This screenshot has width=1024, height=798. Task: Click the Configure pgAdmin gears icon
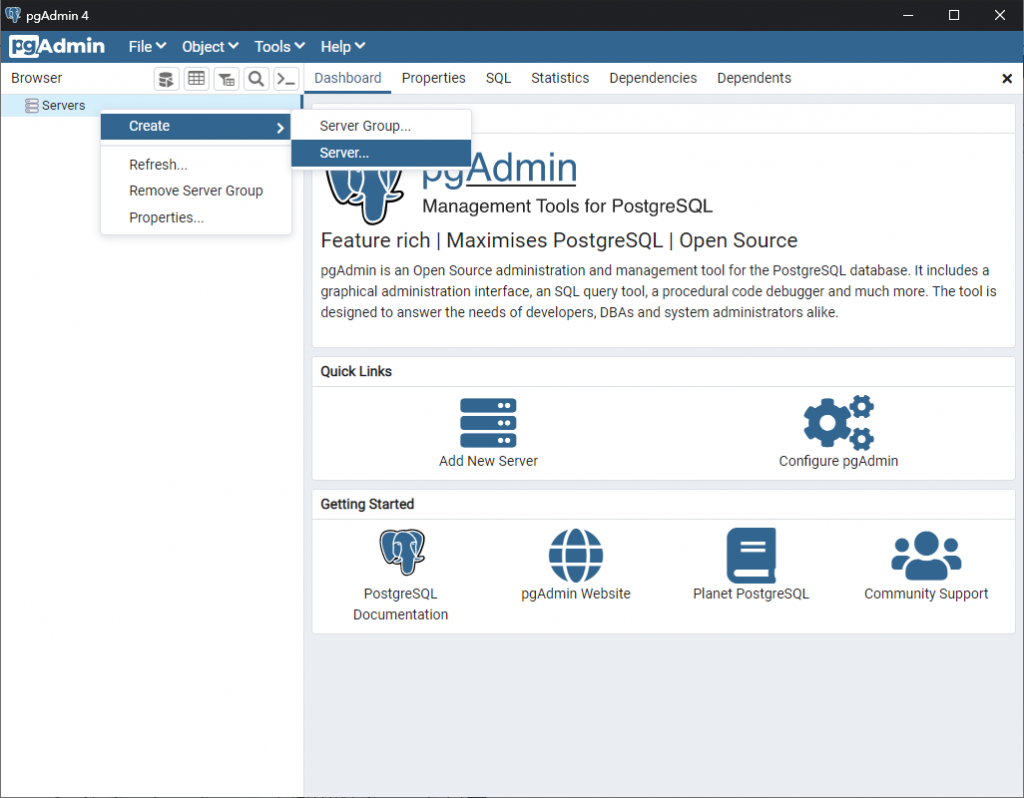click(x=839, y=423)
